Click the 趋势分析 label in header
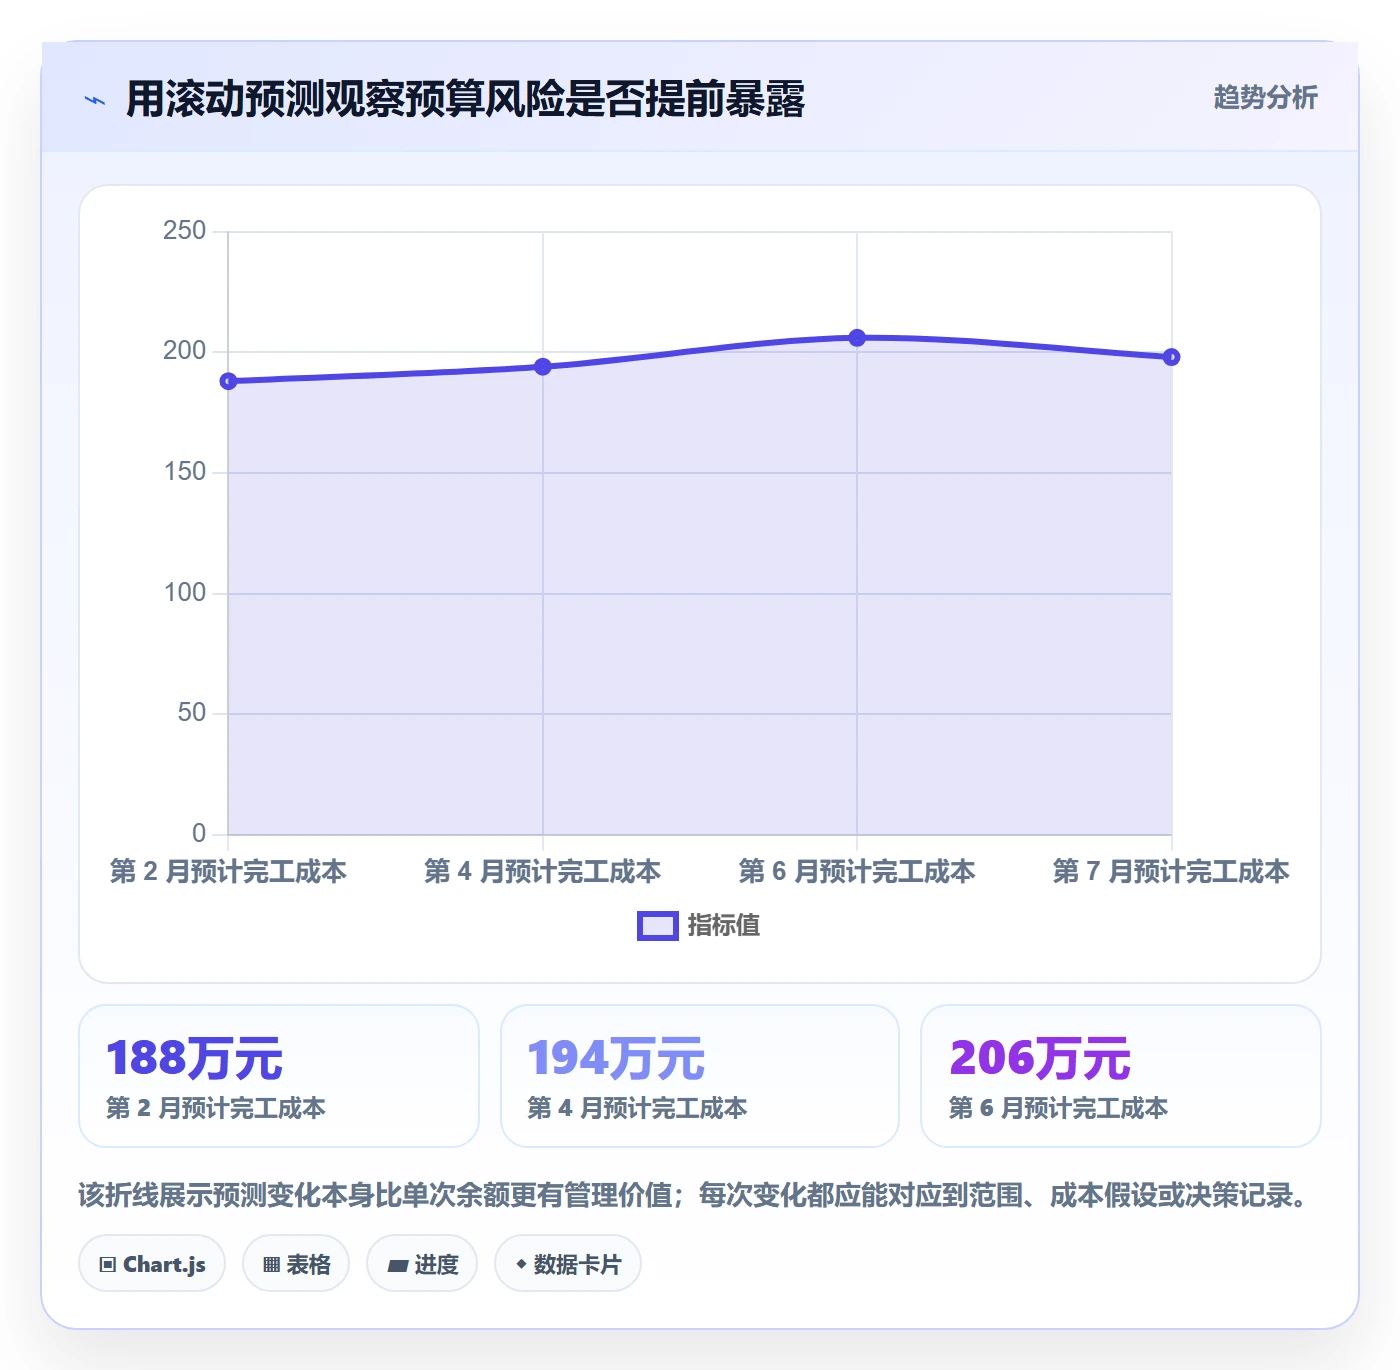Viewport: 1400px width, 1370px height. coord(1265,98)
